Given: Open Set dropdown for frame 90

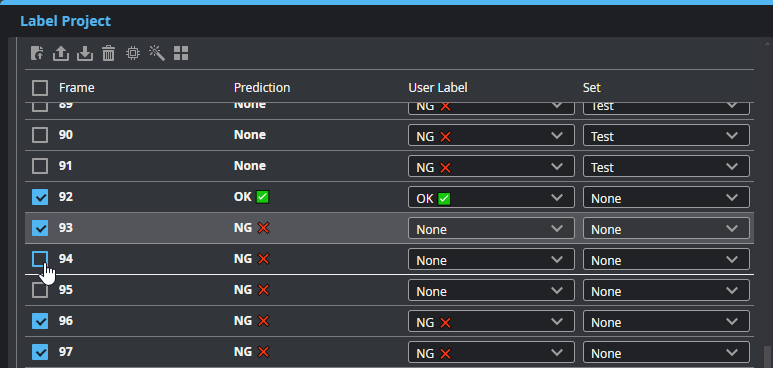Looking at the screenshot, I should (666, 136).
